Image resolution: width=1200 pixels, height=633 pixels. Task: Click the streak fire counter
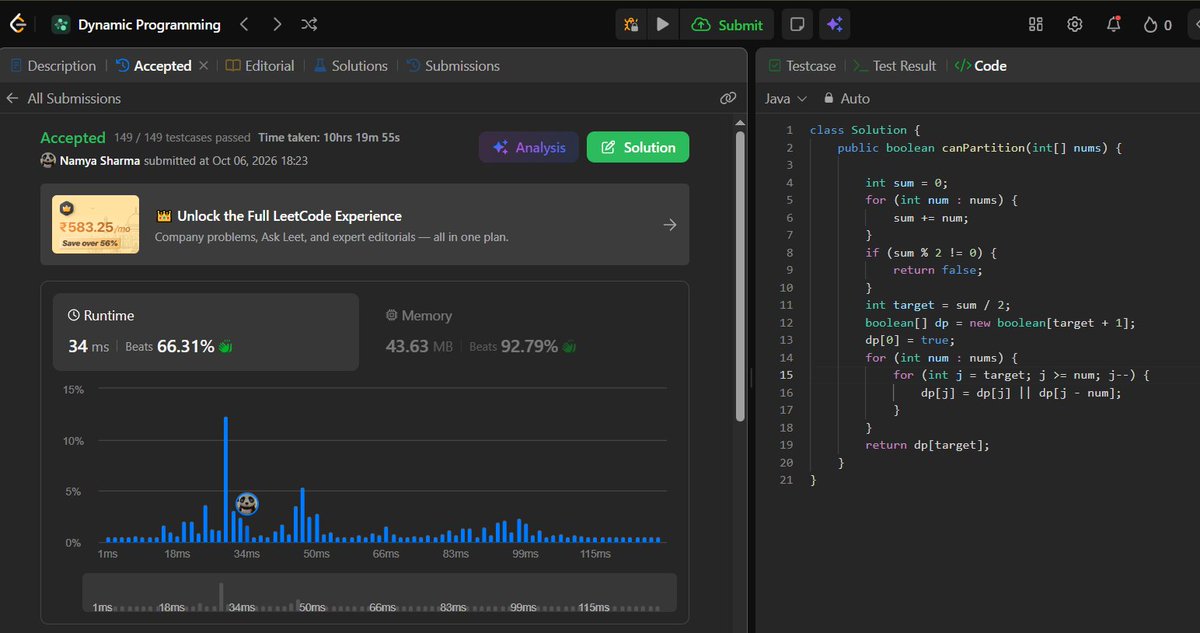point(1157,25)
